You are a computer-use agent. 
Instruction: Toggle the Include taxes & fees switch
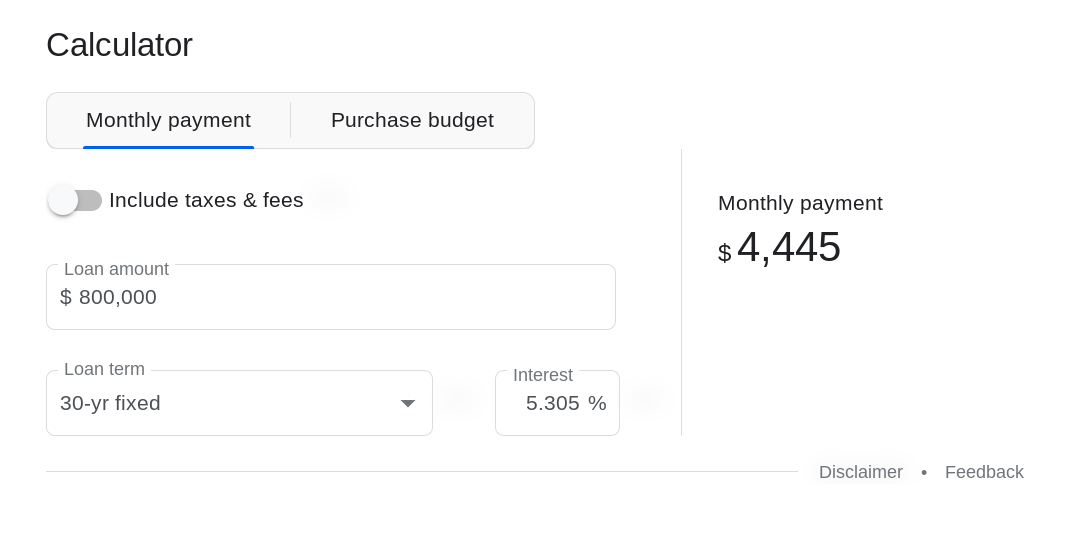[75, 200]
